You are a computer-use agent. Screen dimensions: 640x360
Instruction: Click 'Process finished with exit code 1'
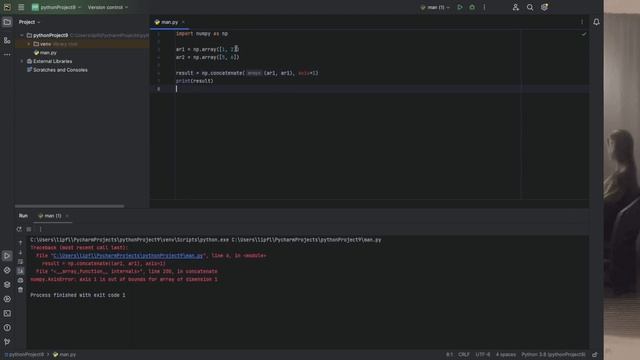(78, 295)
